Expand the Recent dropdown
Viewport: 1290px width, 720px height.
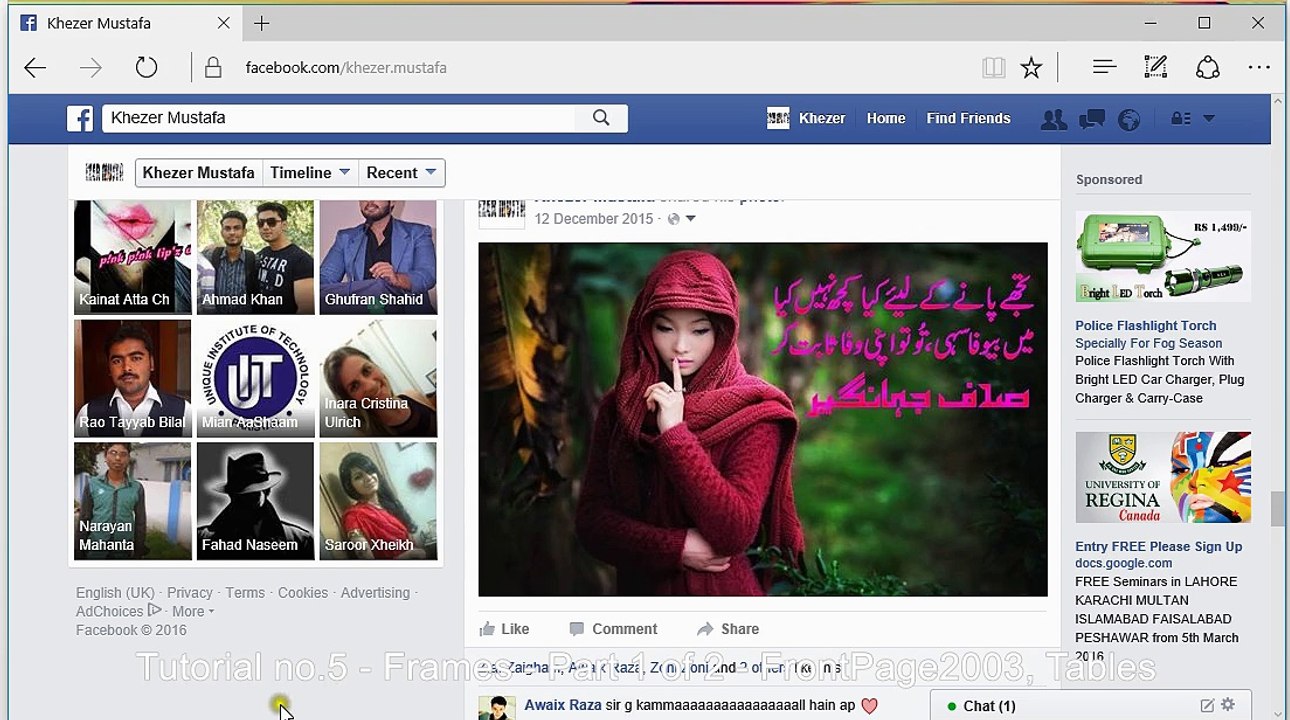401,172
